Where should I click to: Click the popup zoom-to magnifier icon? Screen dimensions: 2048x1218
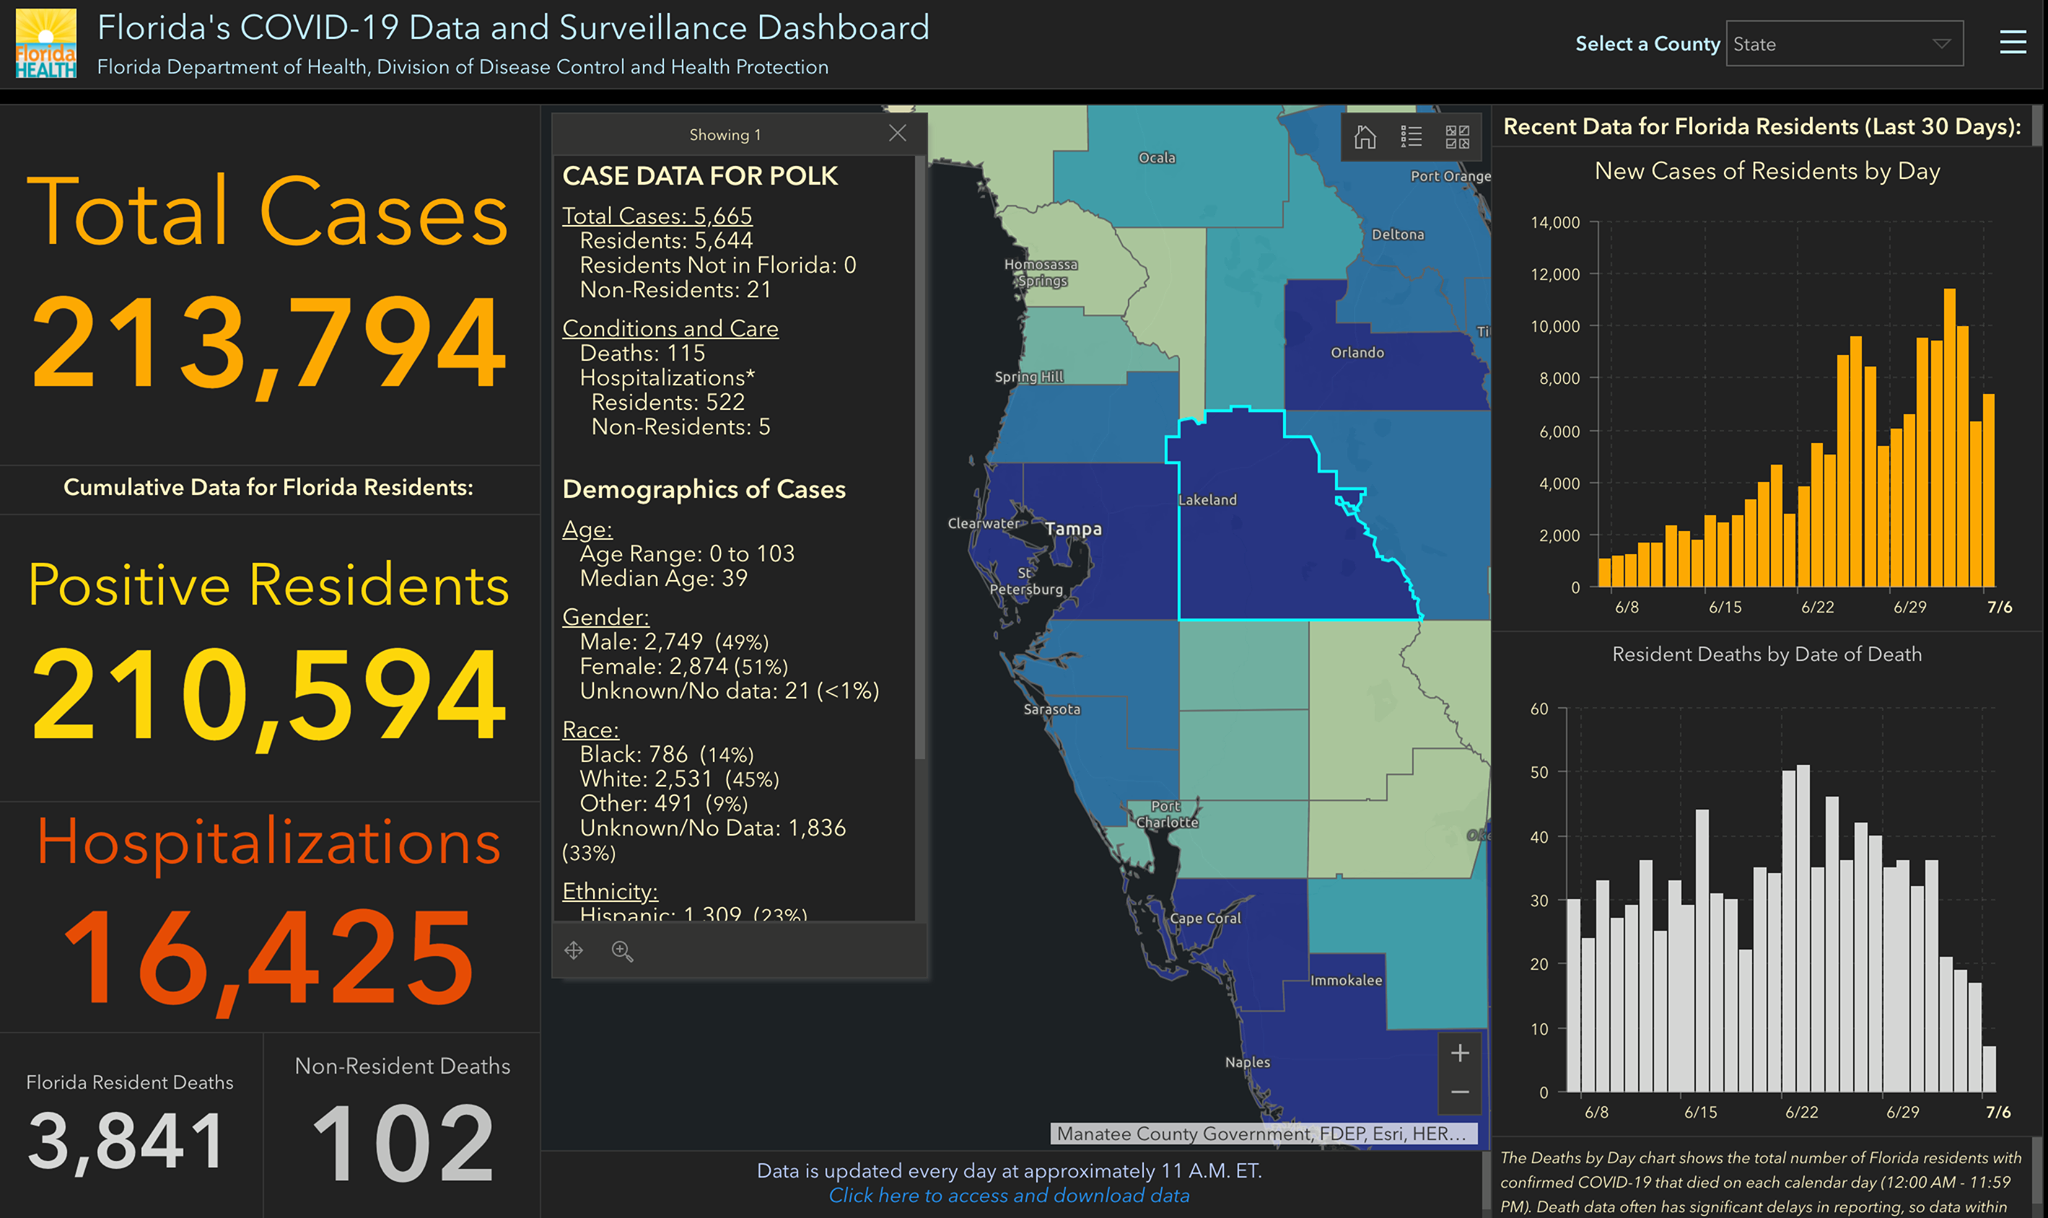pyautogui.click(x=622, y=951)
